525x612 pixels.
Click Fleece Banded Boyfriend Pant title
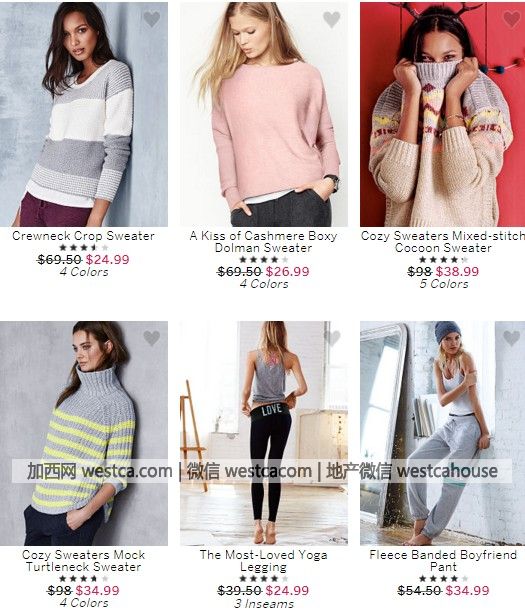pyautogui.click(x=443, y=560)
